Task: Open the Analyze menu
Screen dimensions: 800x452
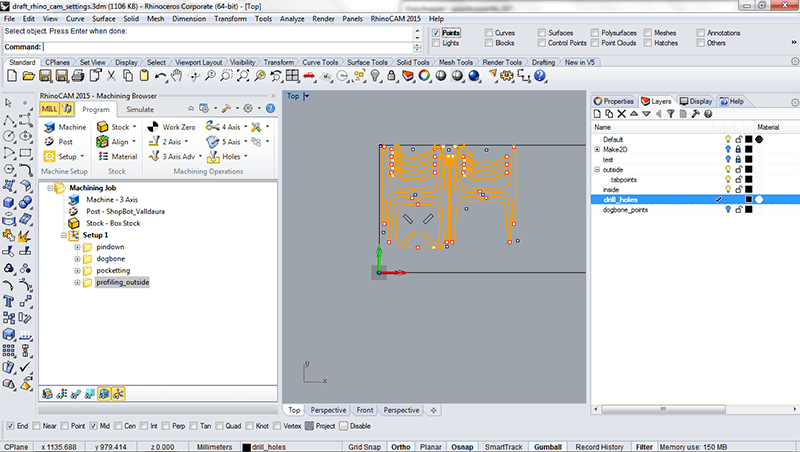Action: pos(294,19)
